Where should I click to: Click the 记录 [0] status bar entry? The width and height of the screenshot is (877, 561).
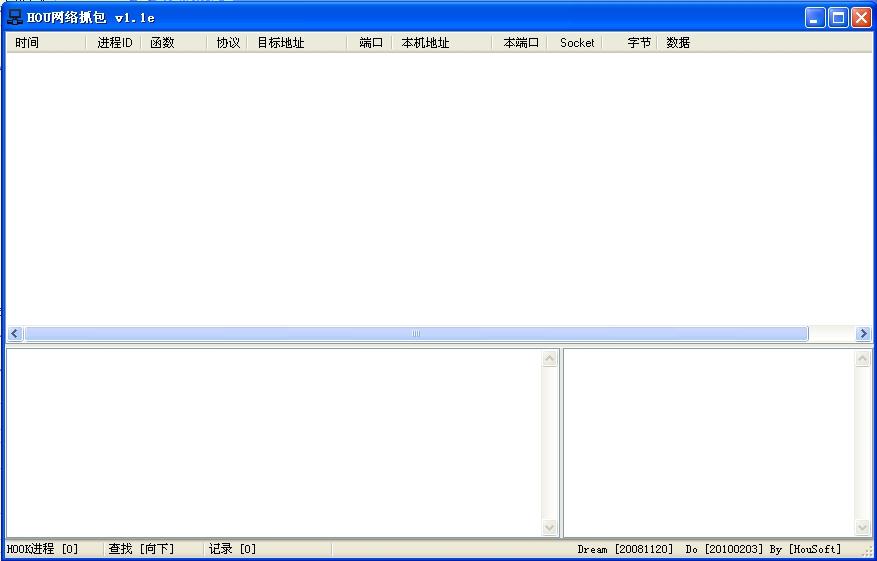click(x=232, y=549)
